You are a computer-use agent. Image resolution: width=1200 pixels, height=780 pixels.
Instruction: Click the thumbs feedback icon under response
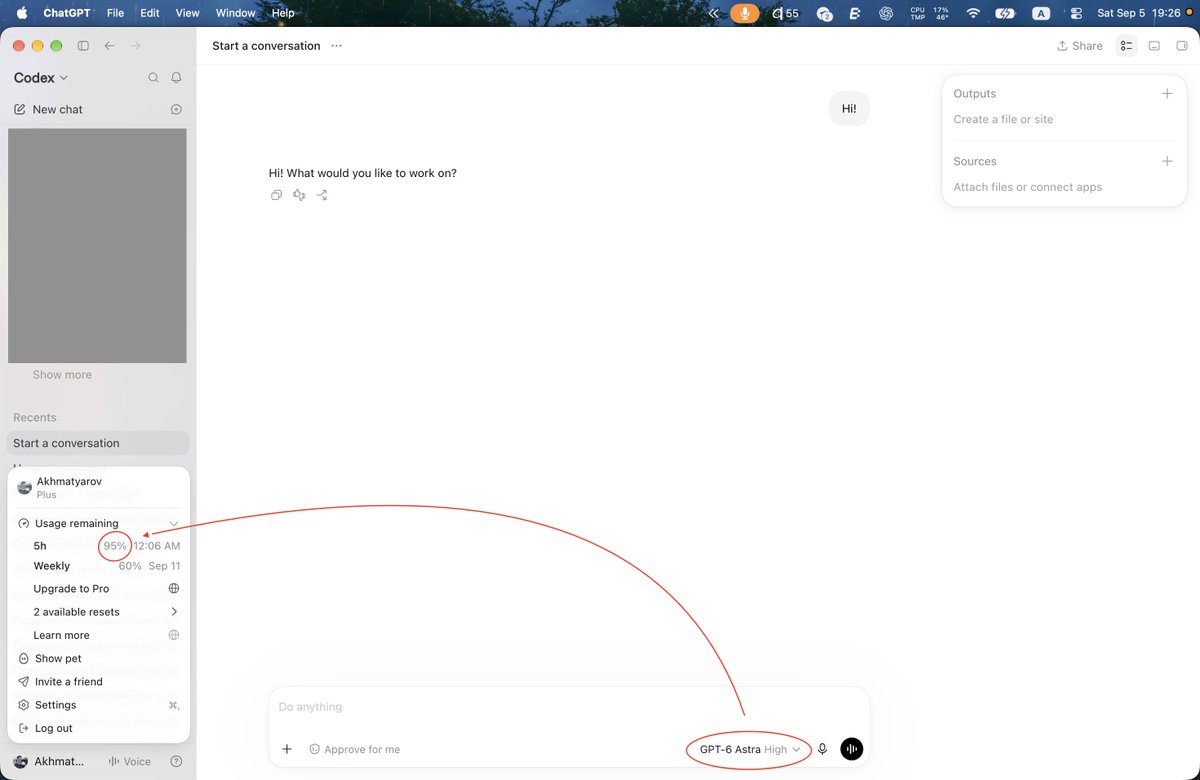(299, 195)
